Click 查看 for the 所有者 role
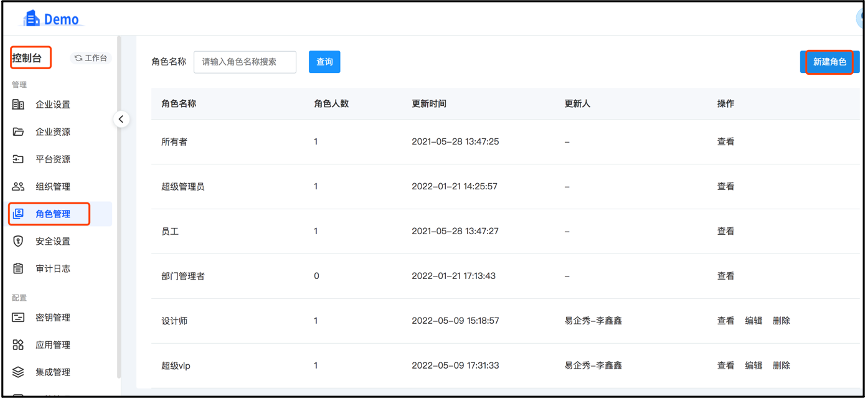Image resolution: width=866 pixels, height=398 pixels. pyautogui.click(x=726, y=142)
